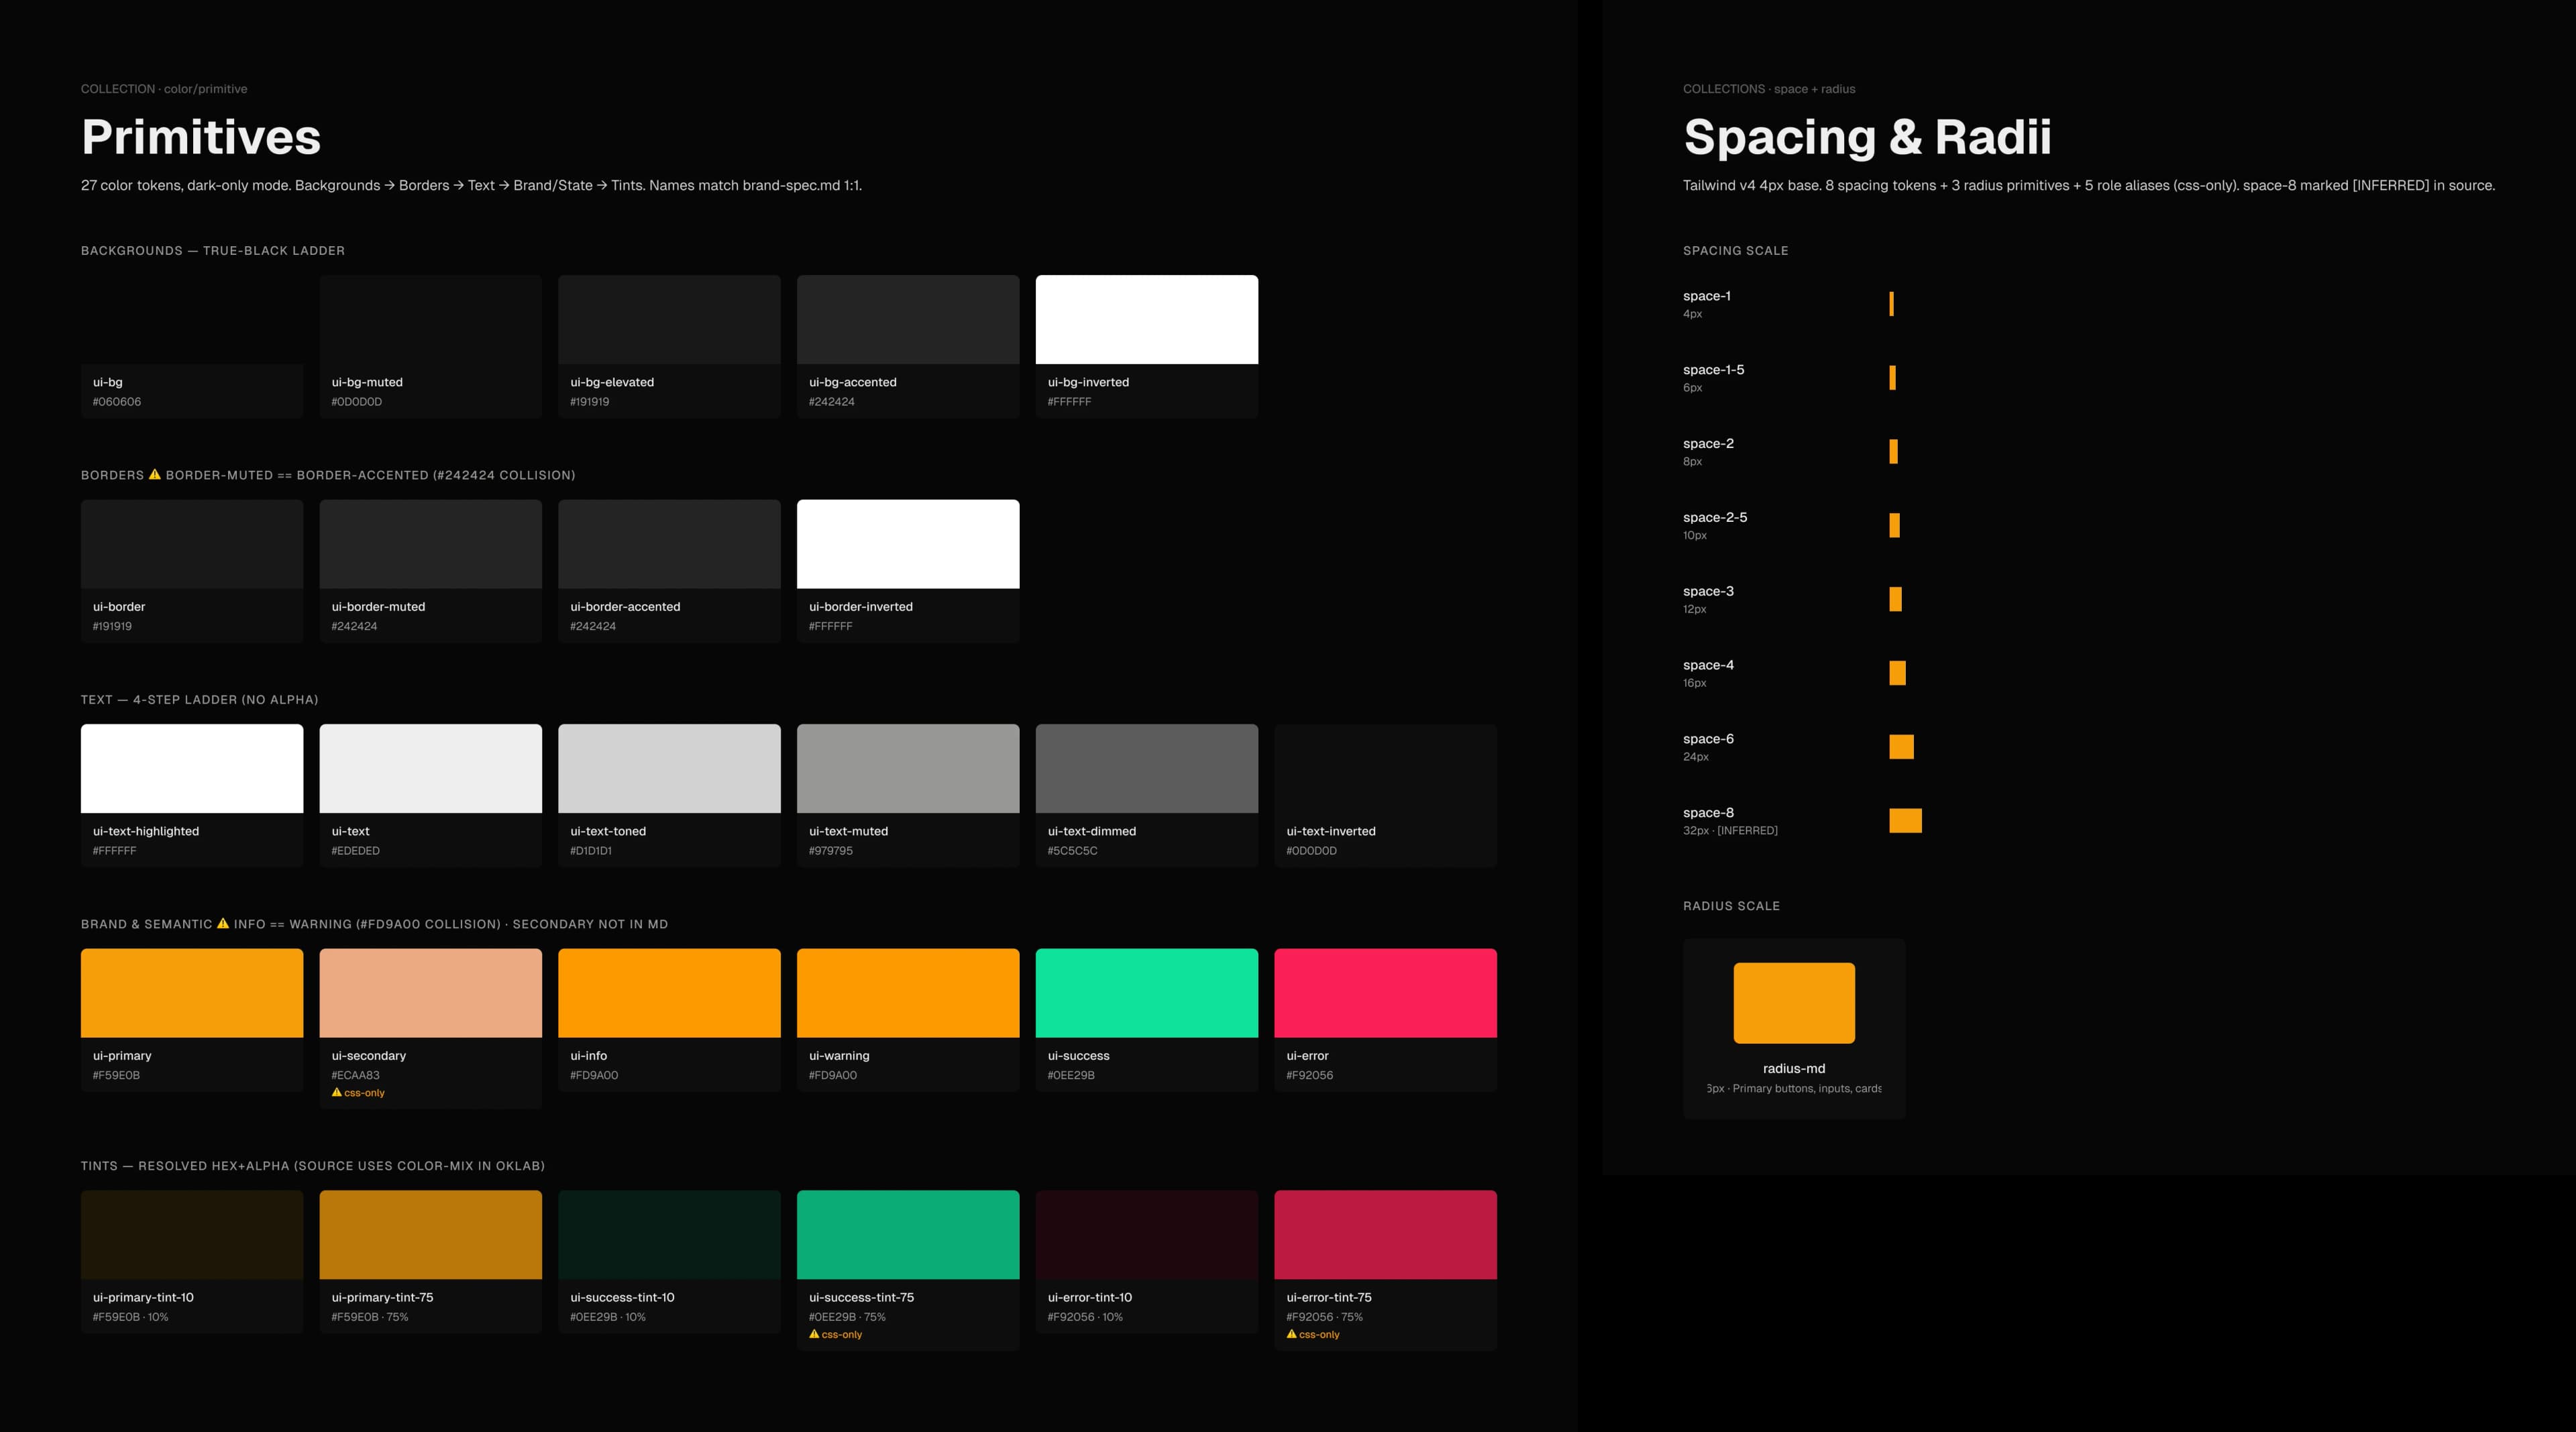Click the 'radius-md' label
The image size is (2576, 1432).
1794,1069
